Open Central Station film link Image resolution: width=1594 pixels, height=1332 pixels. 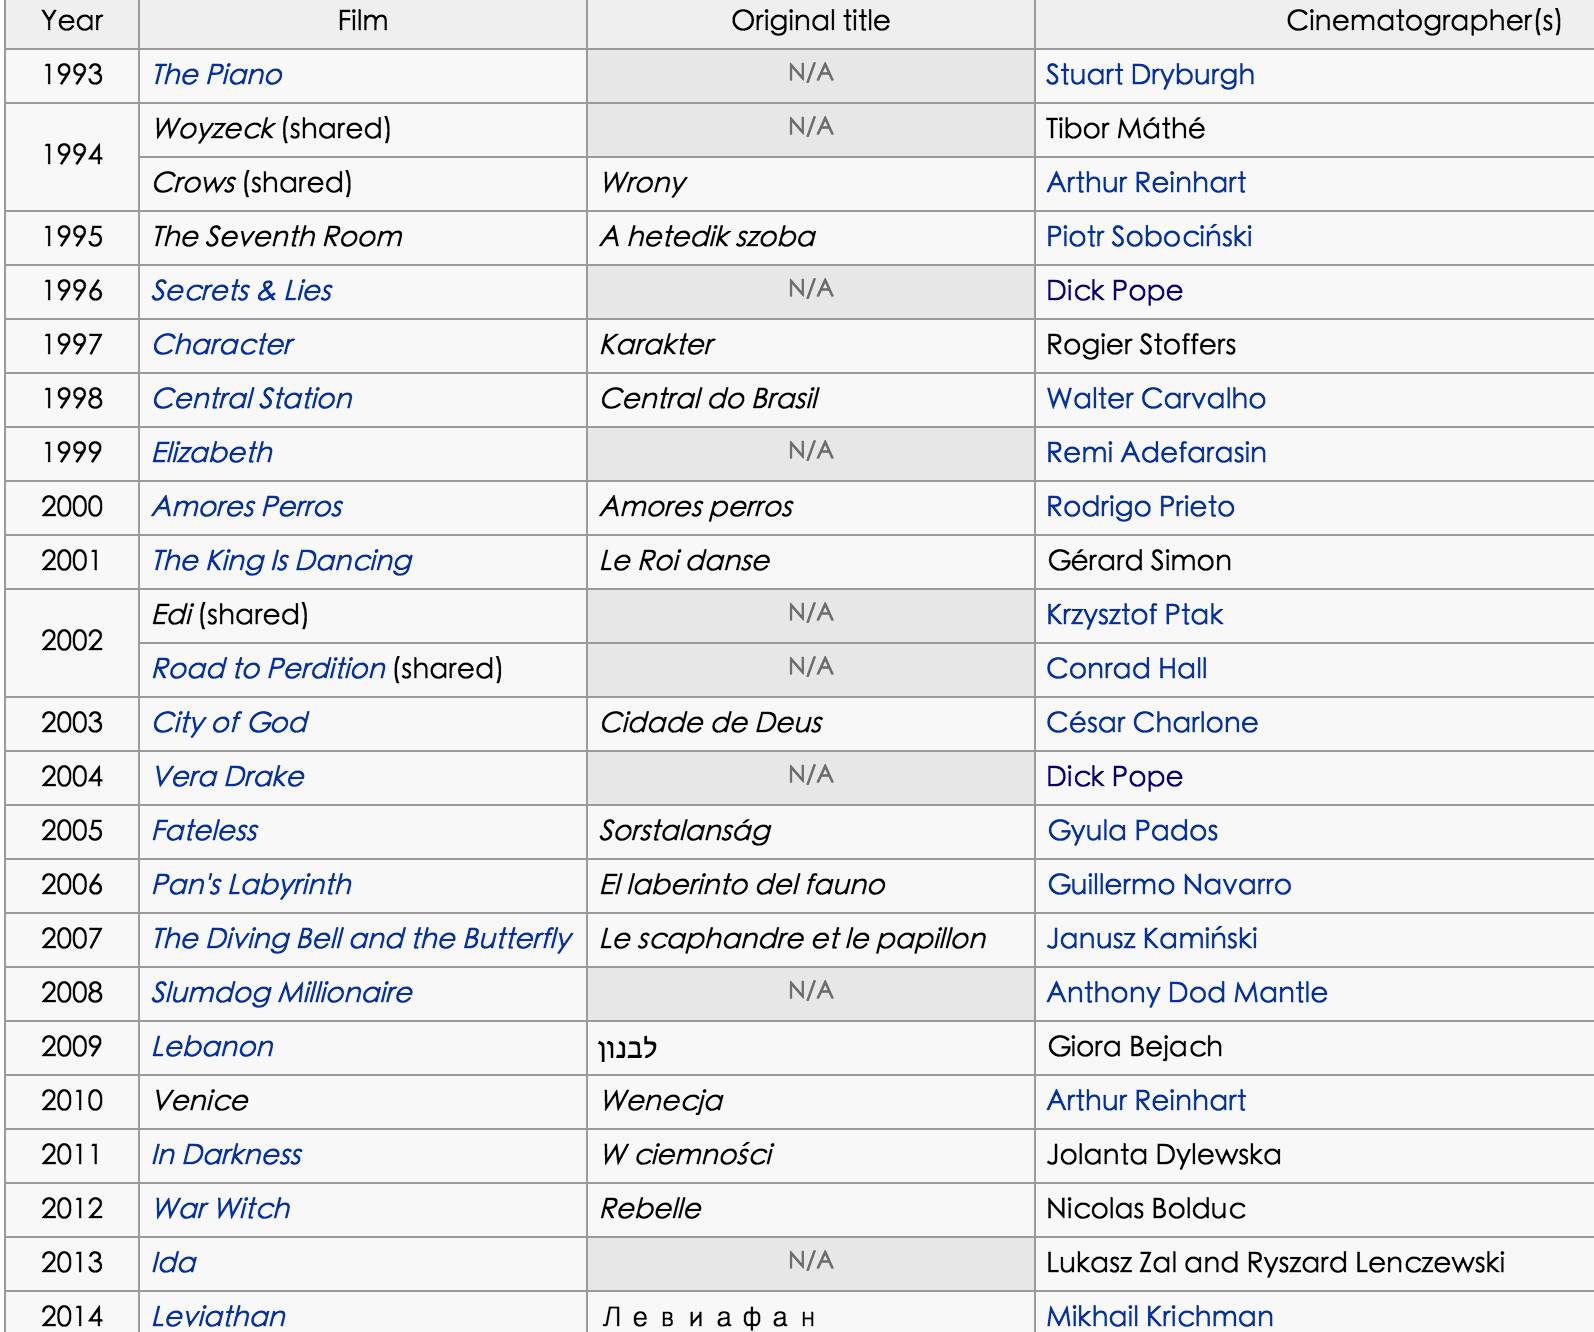pos(252,399)
